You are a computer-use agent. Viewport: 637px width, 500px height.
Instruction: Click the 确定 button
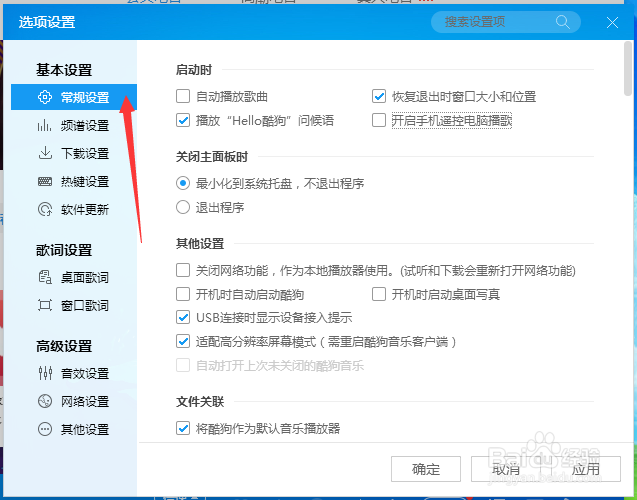[426, 469]
